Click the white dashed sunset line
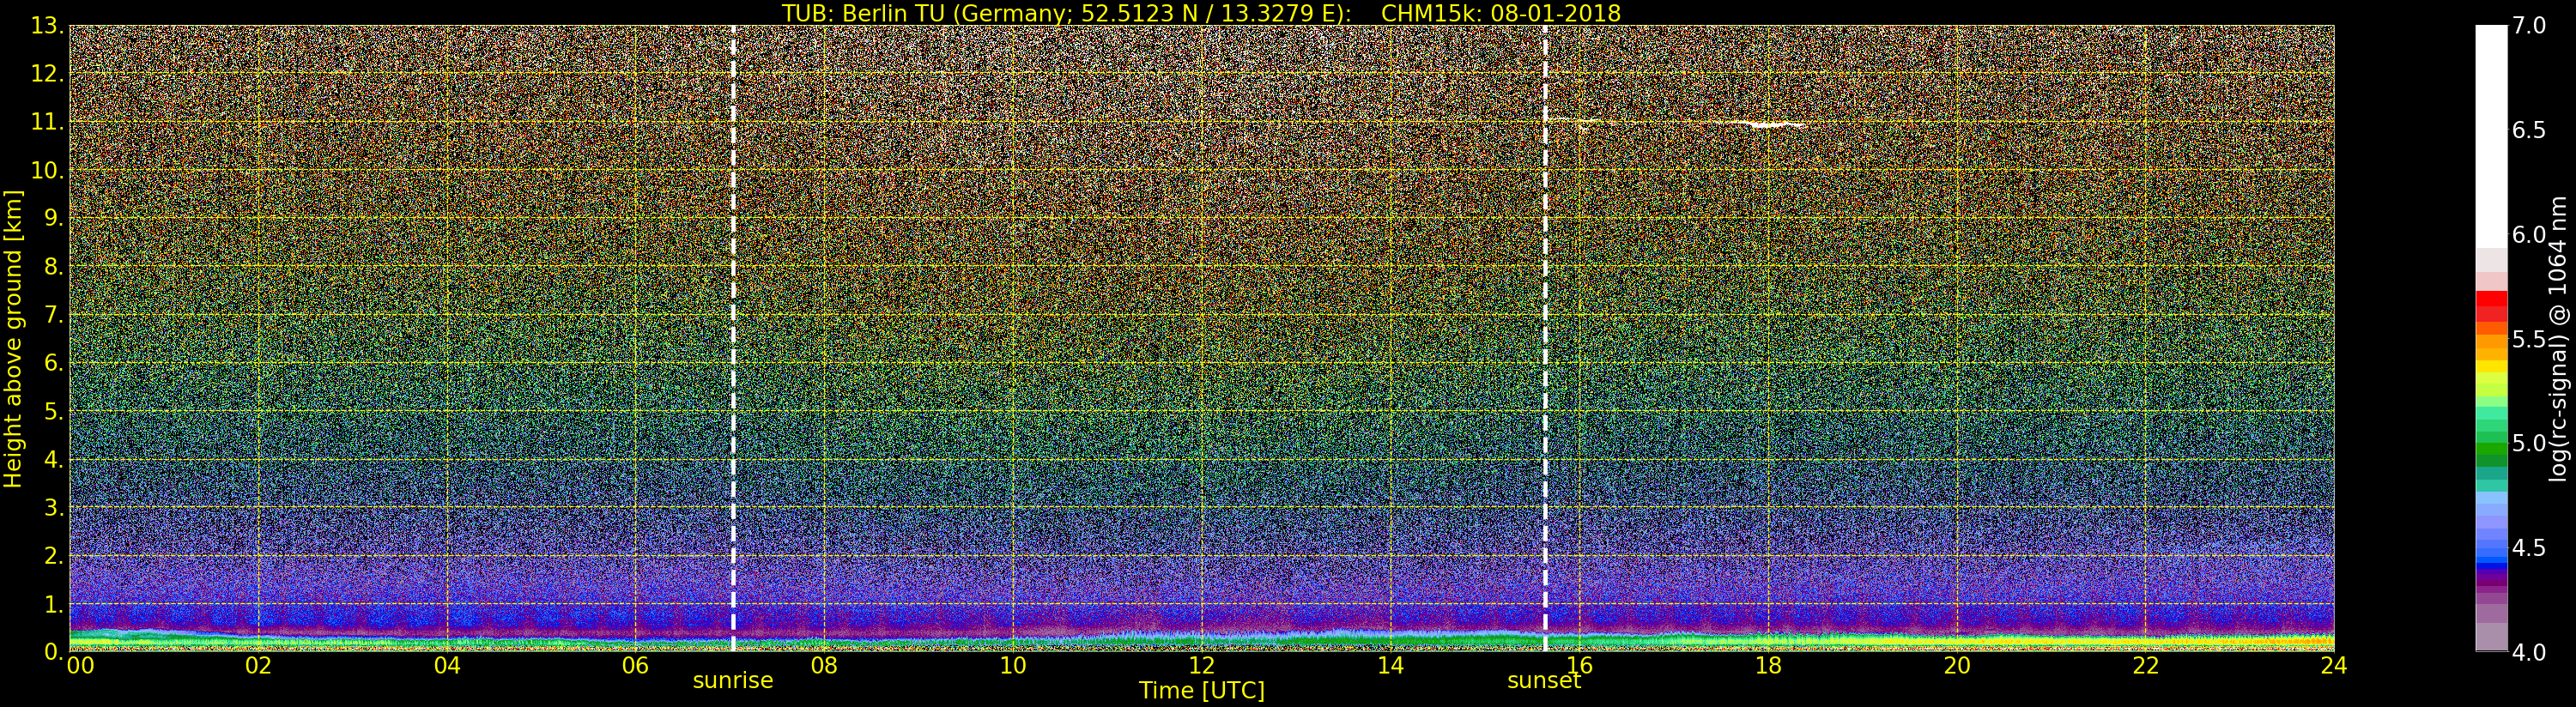2576x707 pixels. [1545, 338]
